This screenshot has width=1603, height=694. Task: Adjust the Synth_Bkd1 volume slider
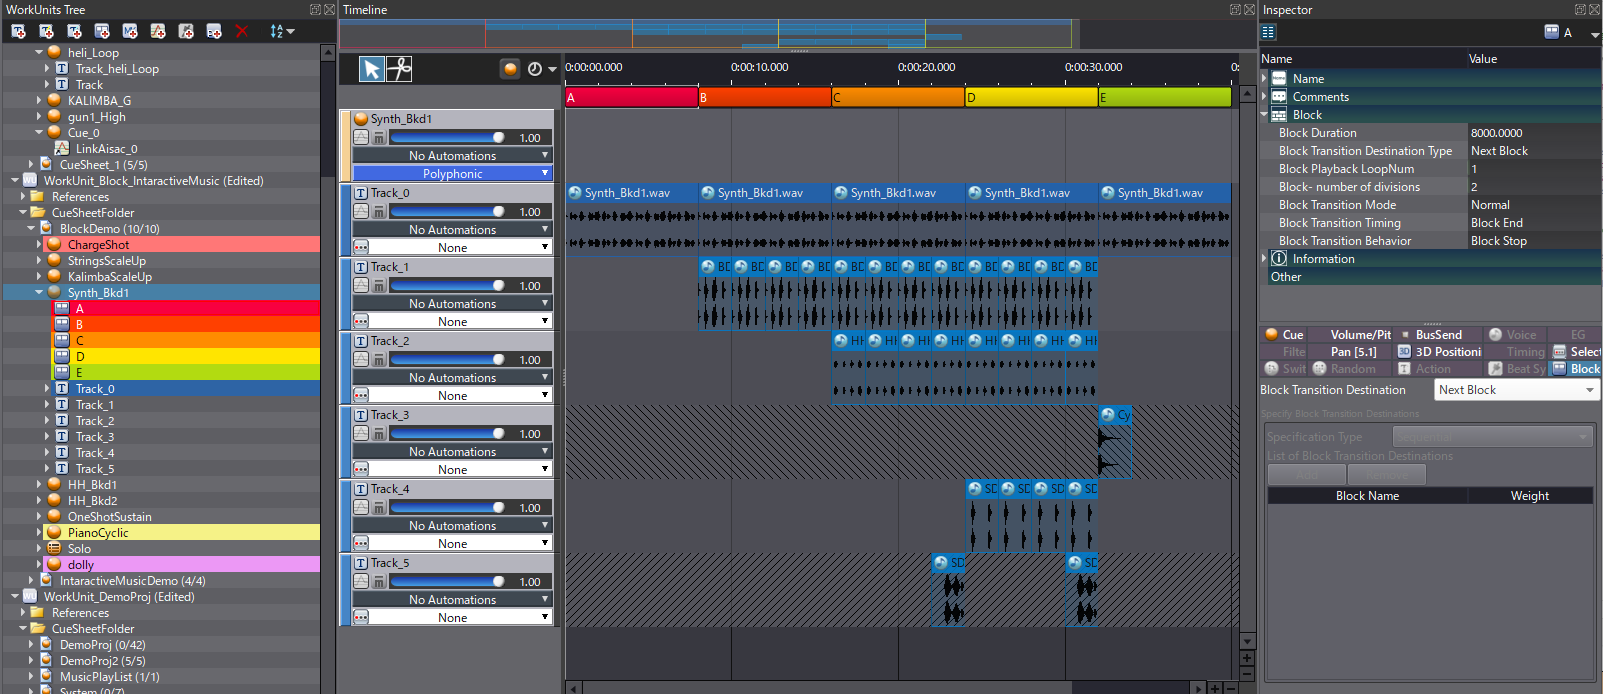pos(447,138)
